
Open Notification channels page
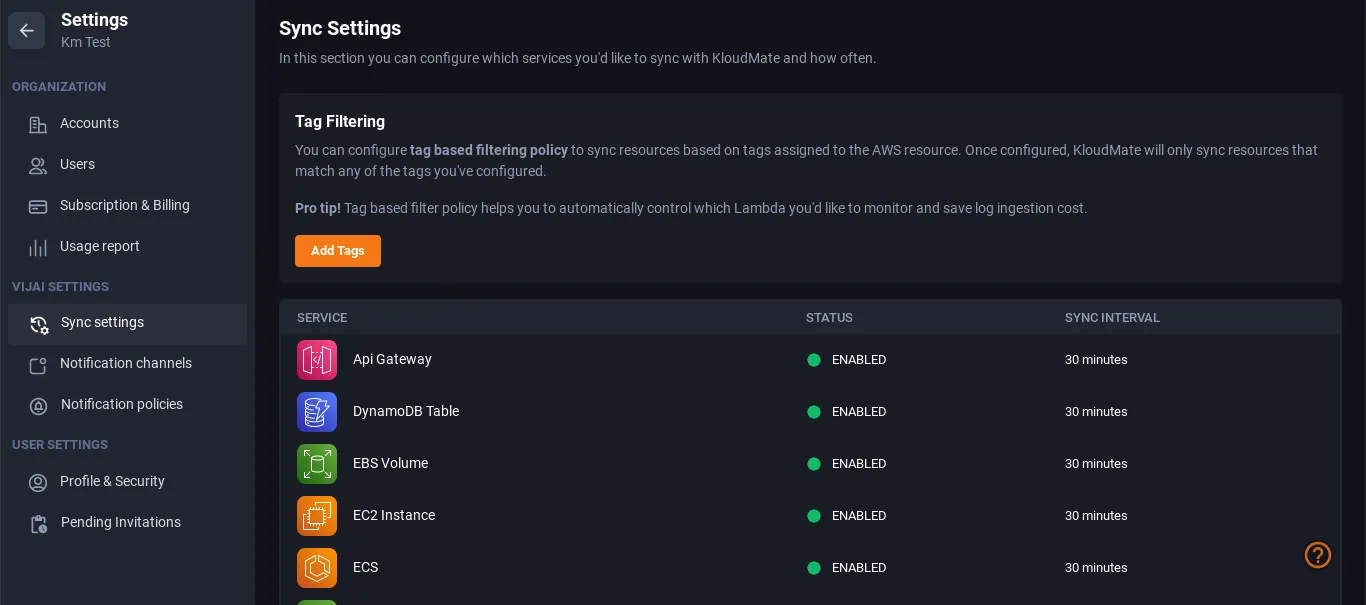point(127,364)
